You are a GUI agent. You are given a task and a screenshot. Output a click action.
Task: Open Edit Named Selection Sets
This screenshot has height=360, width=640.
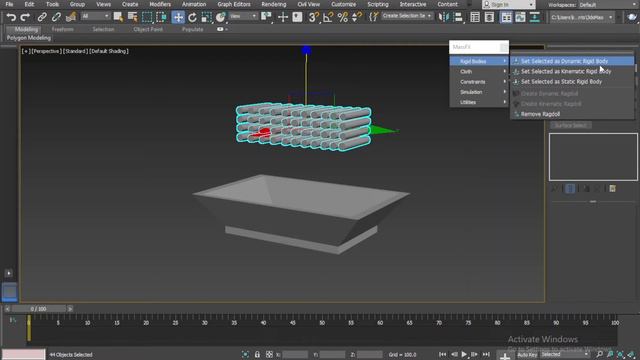(x=373, y=17)
